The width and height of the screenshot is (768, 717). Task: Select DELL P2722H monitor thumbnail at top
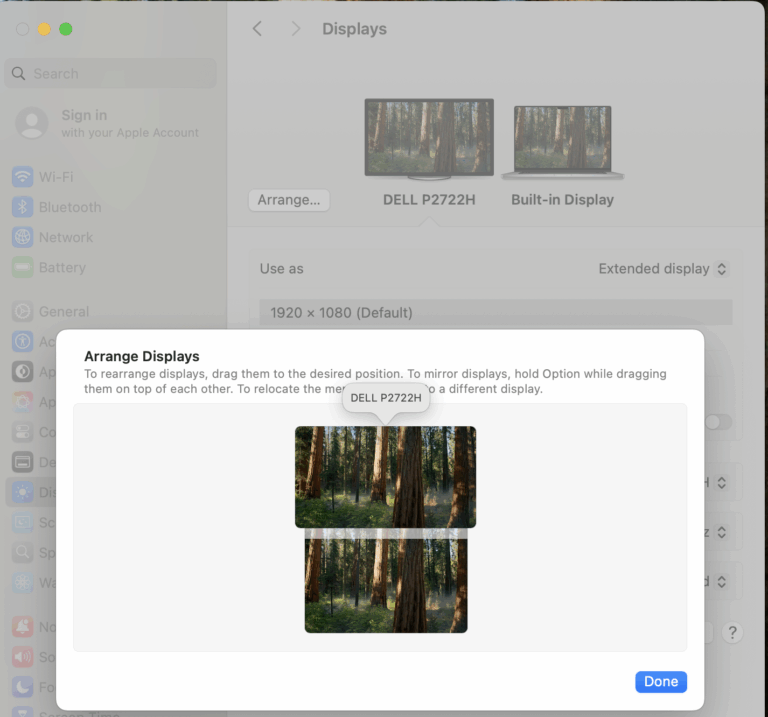click(x=429, y=138)
